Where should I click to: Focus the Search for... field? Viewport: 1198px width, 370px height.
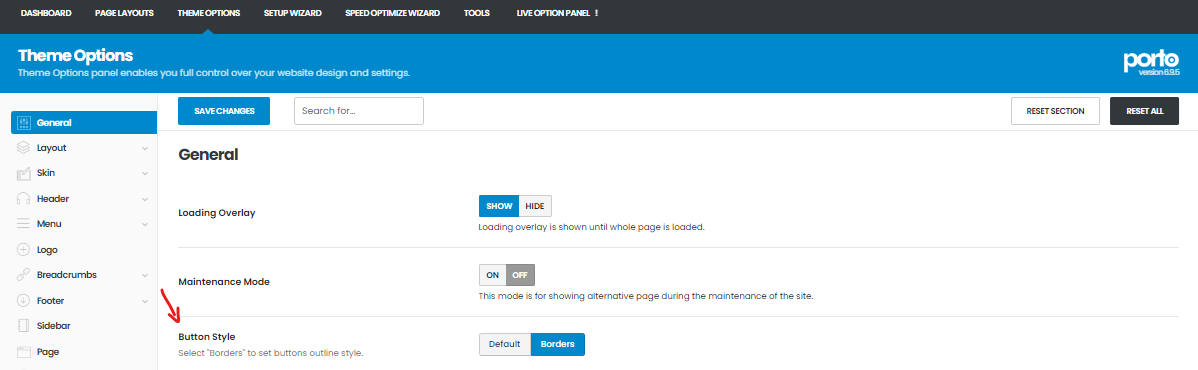click(x=359, y=111)
